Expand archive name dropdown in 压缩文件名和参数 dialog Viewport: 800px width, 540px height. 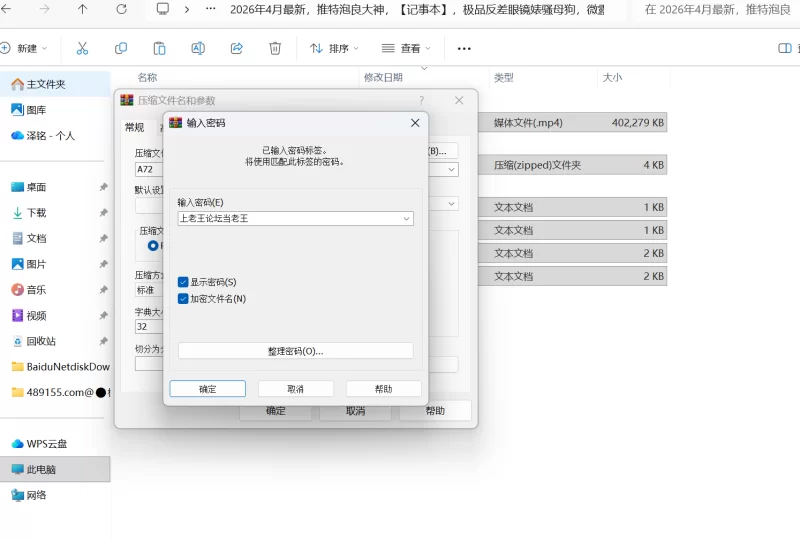tap(452, 169)
